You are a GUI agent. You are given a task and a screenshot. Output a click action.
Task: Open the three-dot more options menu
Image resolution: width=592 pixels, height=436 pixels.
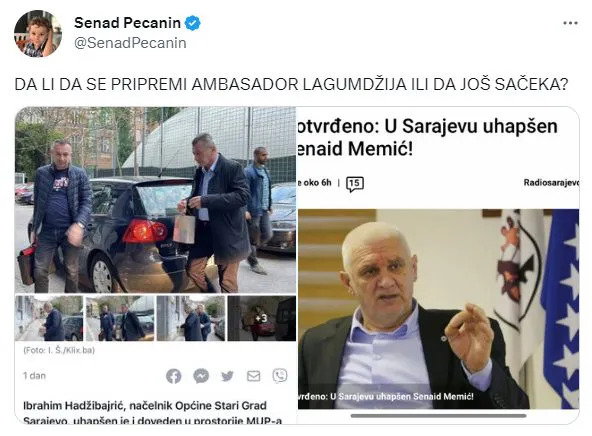pyautogui.click(x=570, y=23)
